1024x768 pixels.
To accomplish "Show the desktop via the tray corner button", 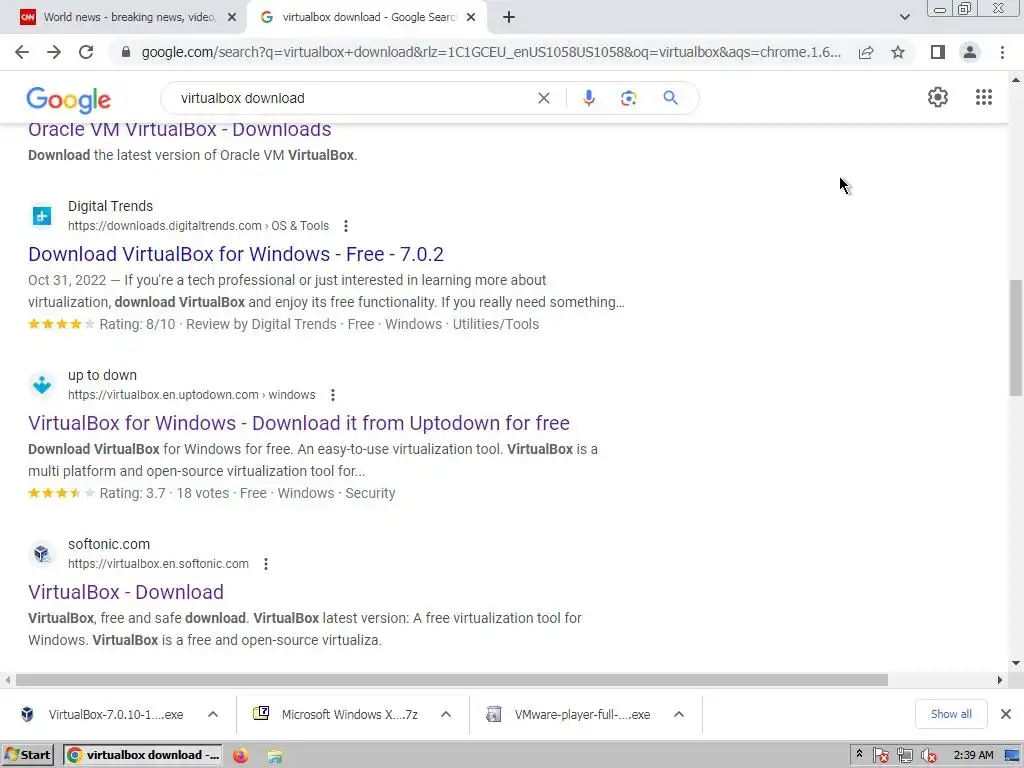I will pos(1012,755).
